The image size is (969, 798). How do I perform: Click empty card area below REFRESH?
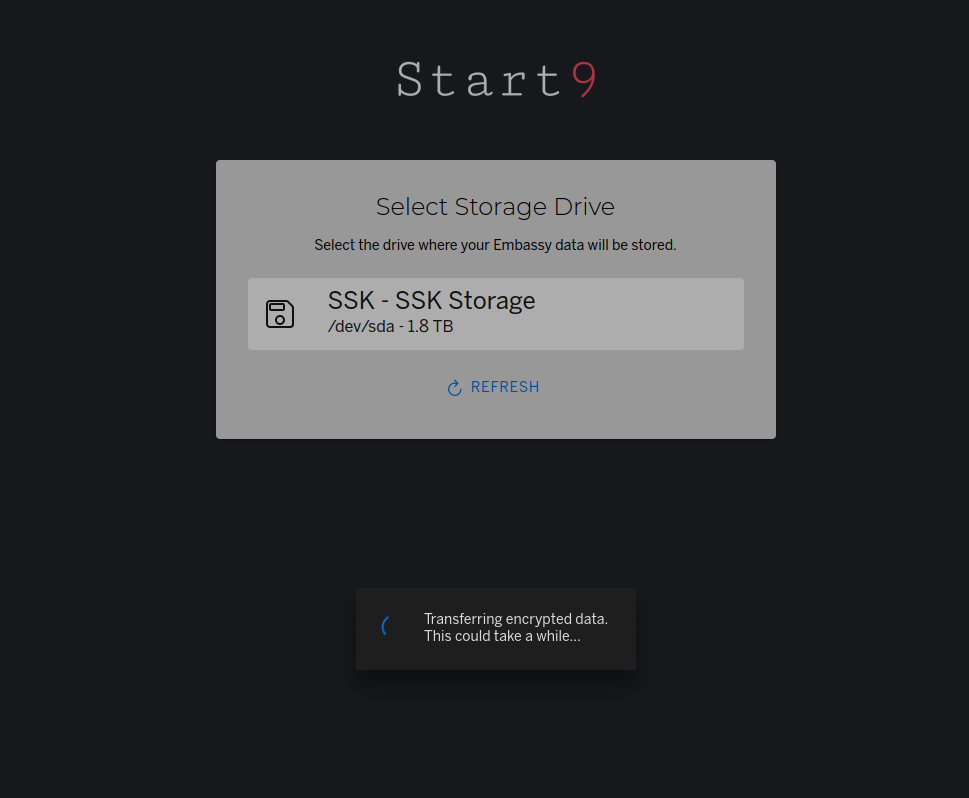tap(495, 418)
